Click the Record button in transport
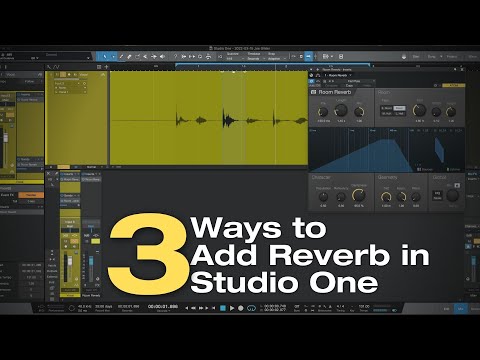The width and height of the screenshot is (480, 360). pyautogui.click(x=240, y=308)
